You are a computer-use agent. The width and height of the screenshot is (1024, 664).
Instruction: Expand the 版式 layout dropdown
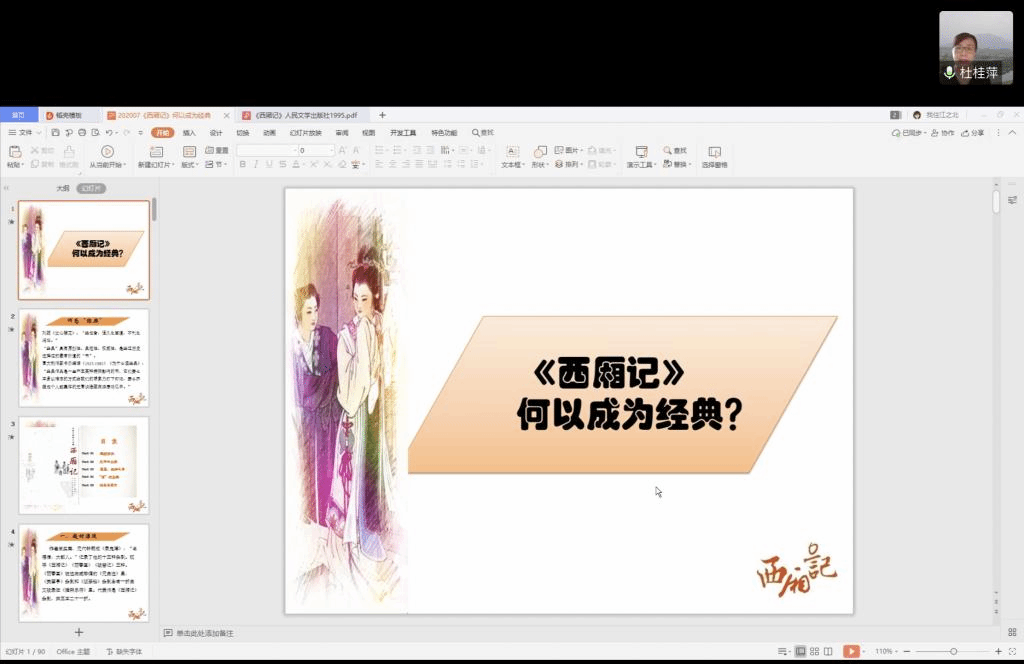pyautogui.click(x=189, y=164)
